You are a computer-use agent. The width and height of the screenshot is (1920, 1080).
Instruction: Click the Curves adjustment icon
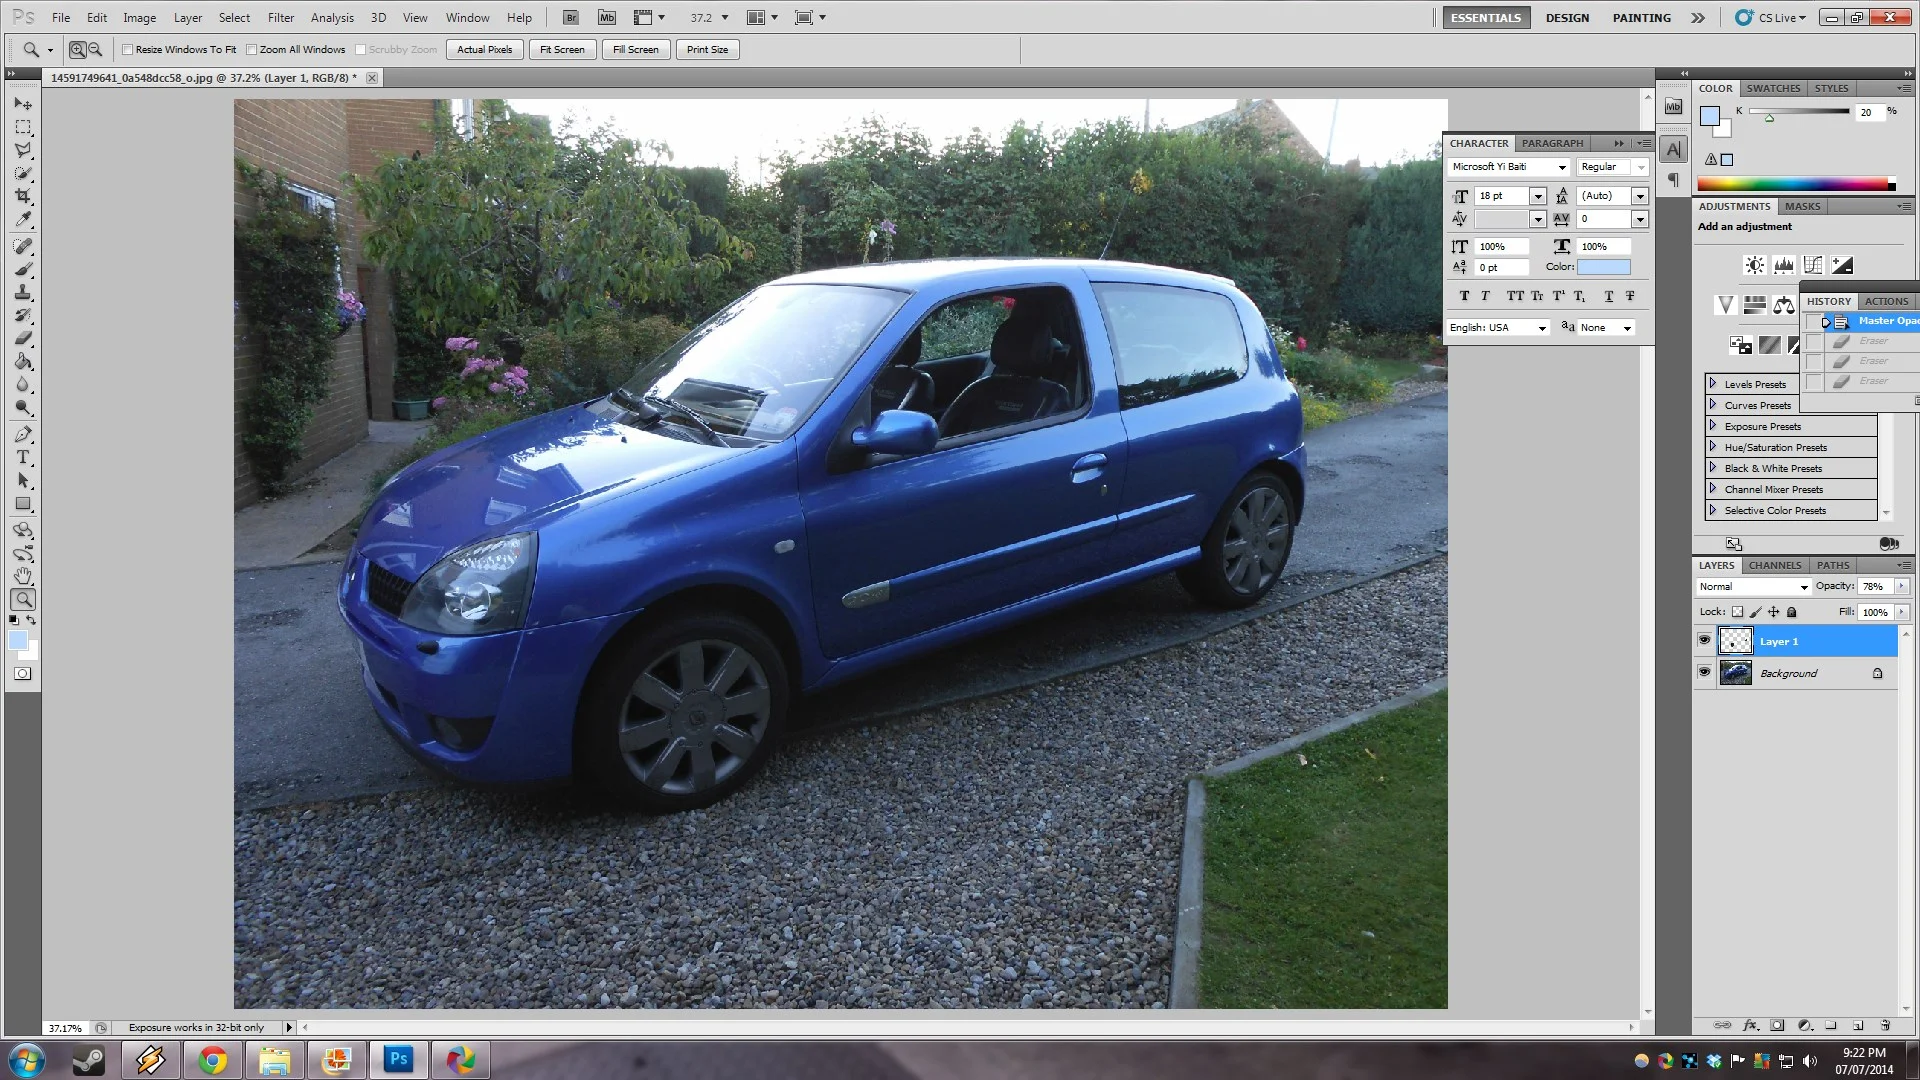(1812, 265)
